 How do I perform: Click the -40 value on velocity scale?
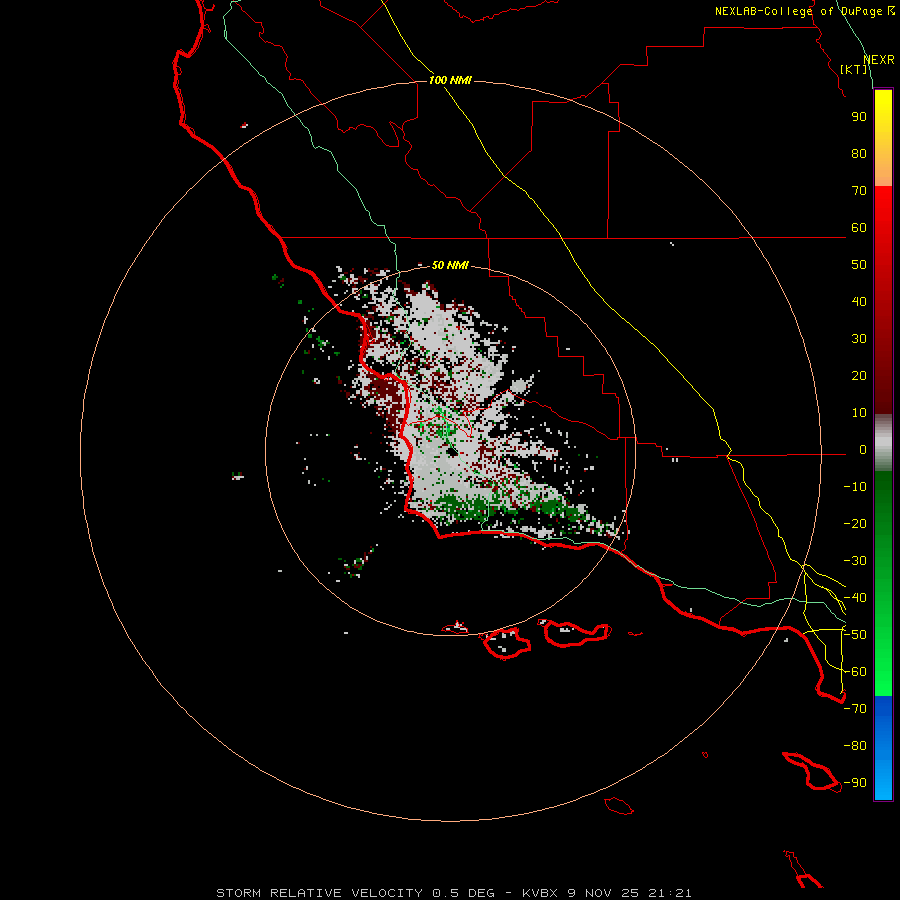pos(855,598)
